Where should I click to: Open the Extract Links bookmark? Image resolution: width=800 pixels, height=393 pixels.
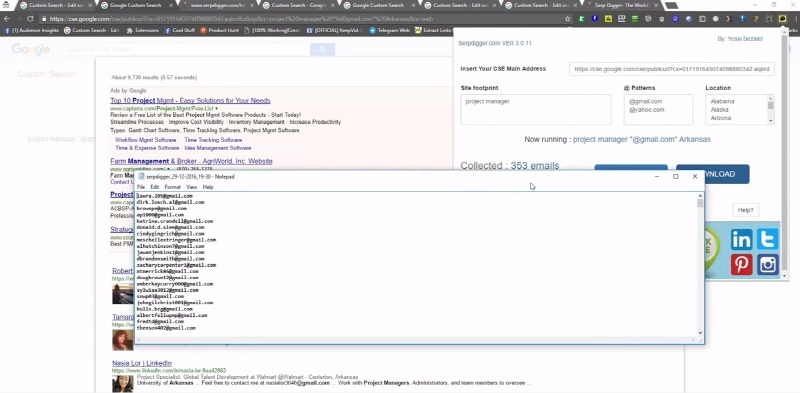[x=435, y=30]
